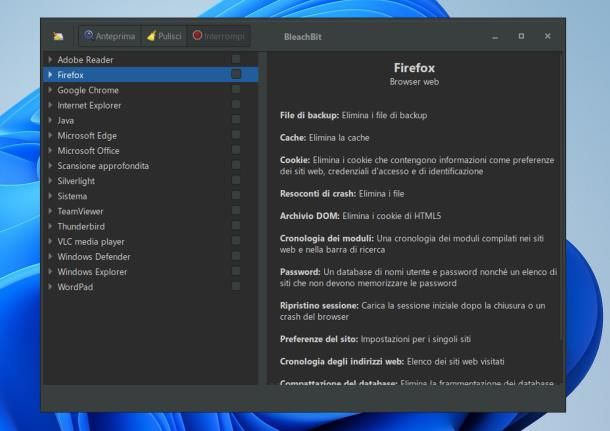
Task: Expand the Internet Explorer tree arrow
Action: 50,105
